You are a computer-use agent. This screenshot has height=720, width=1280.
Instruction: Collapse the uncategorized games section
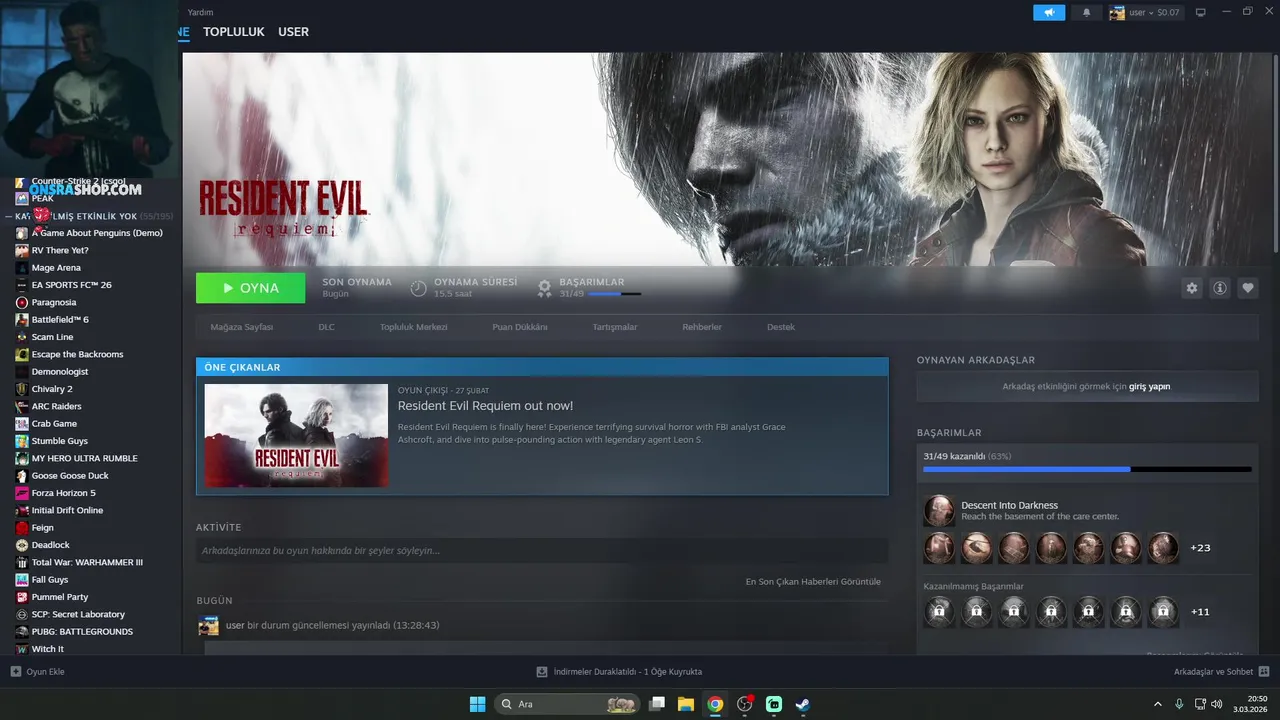coord(8,216)
